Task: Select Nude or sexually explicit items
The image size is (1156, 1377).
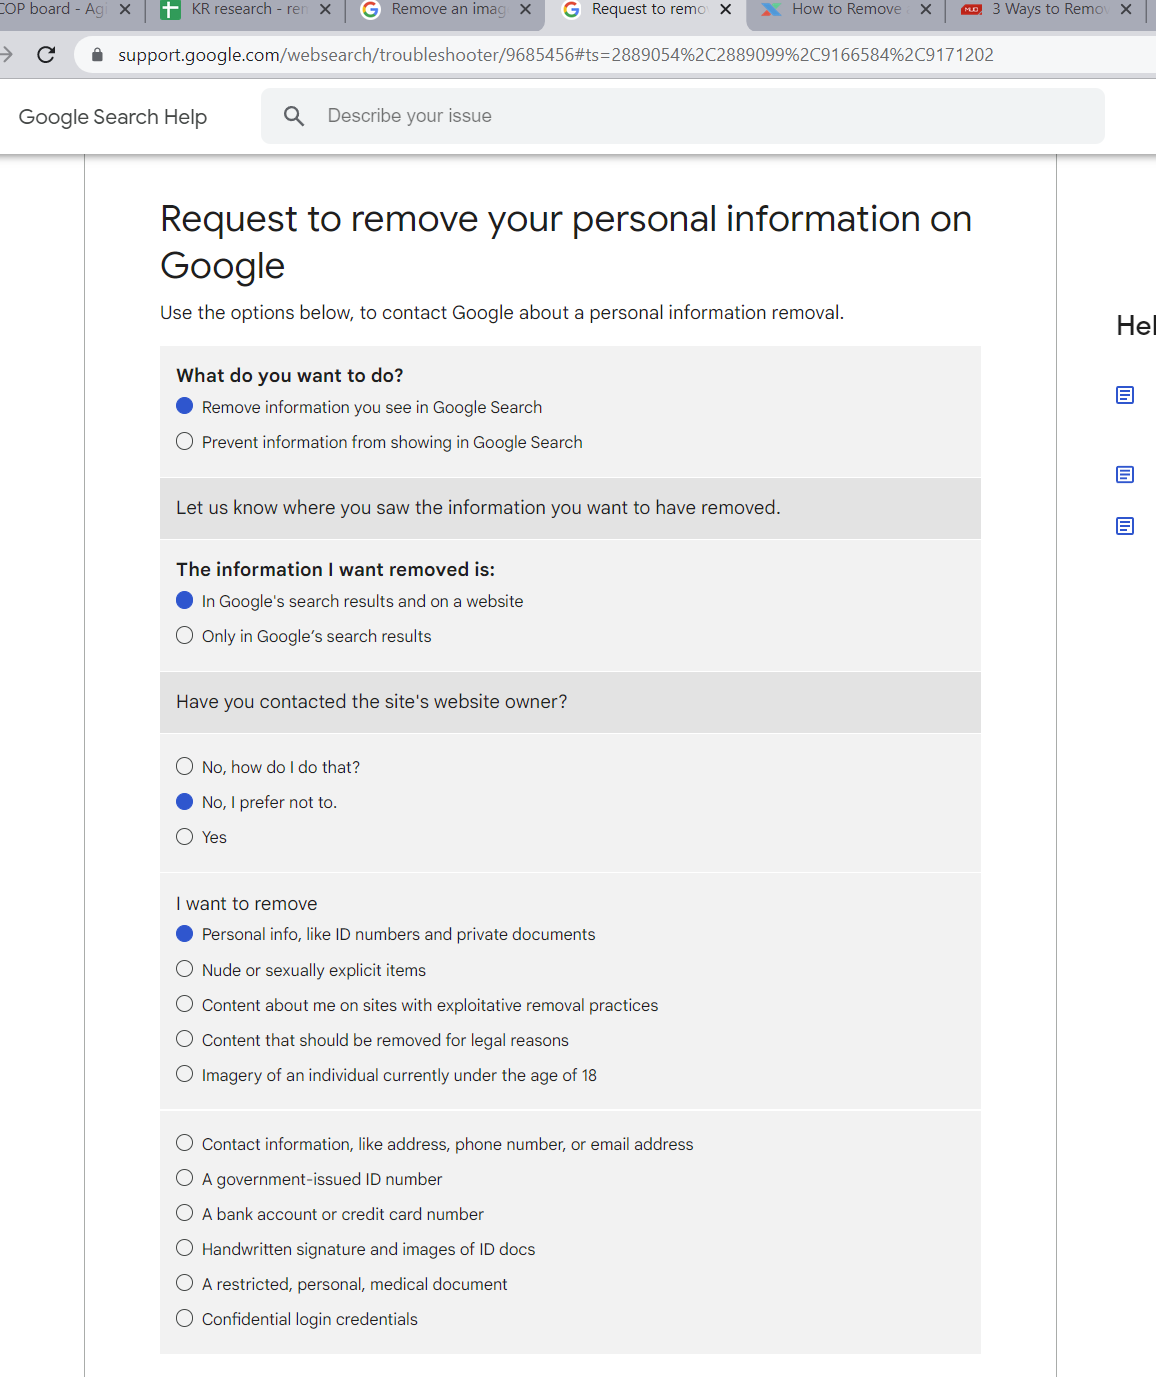Action: (184, 968)
